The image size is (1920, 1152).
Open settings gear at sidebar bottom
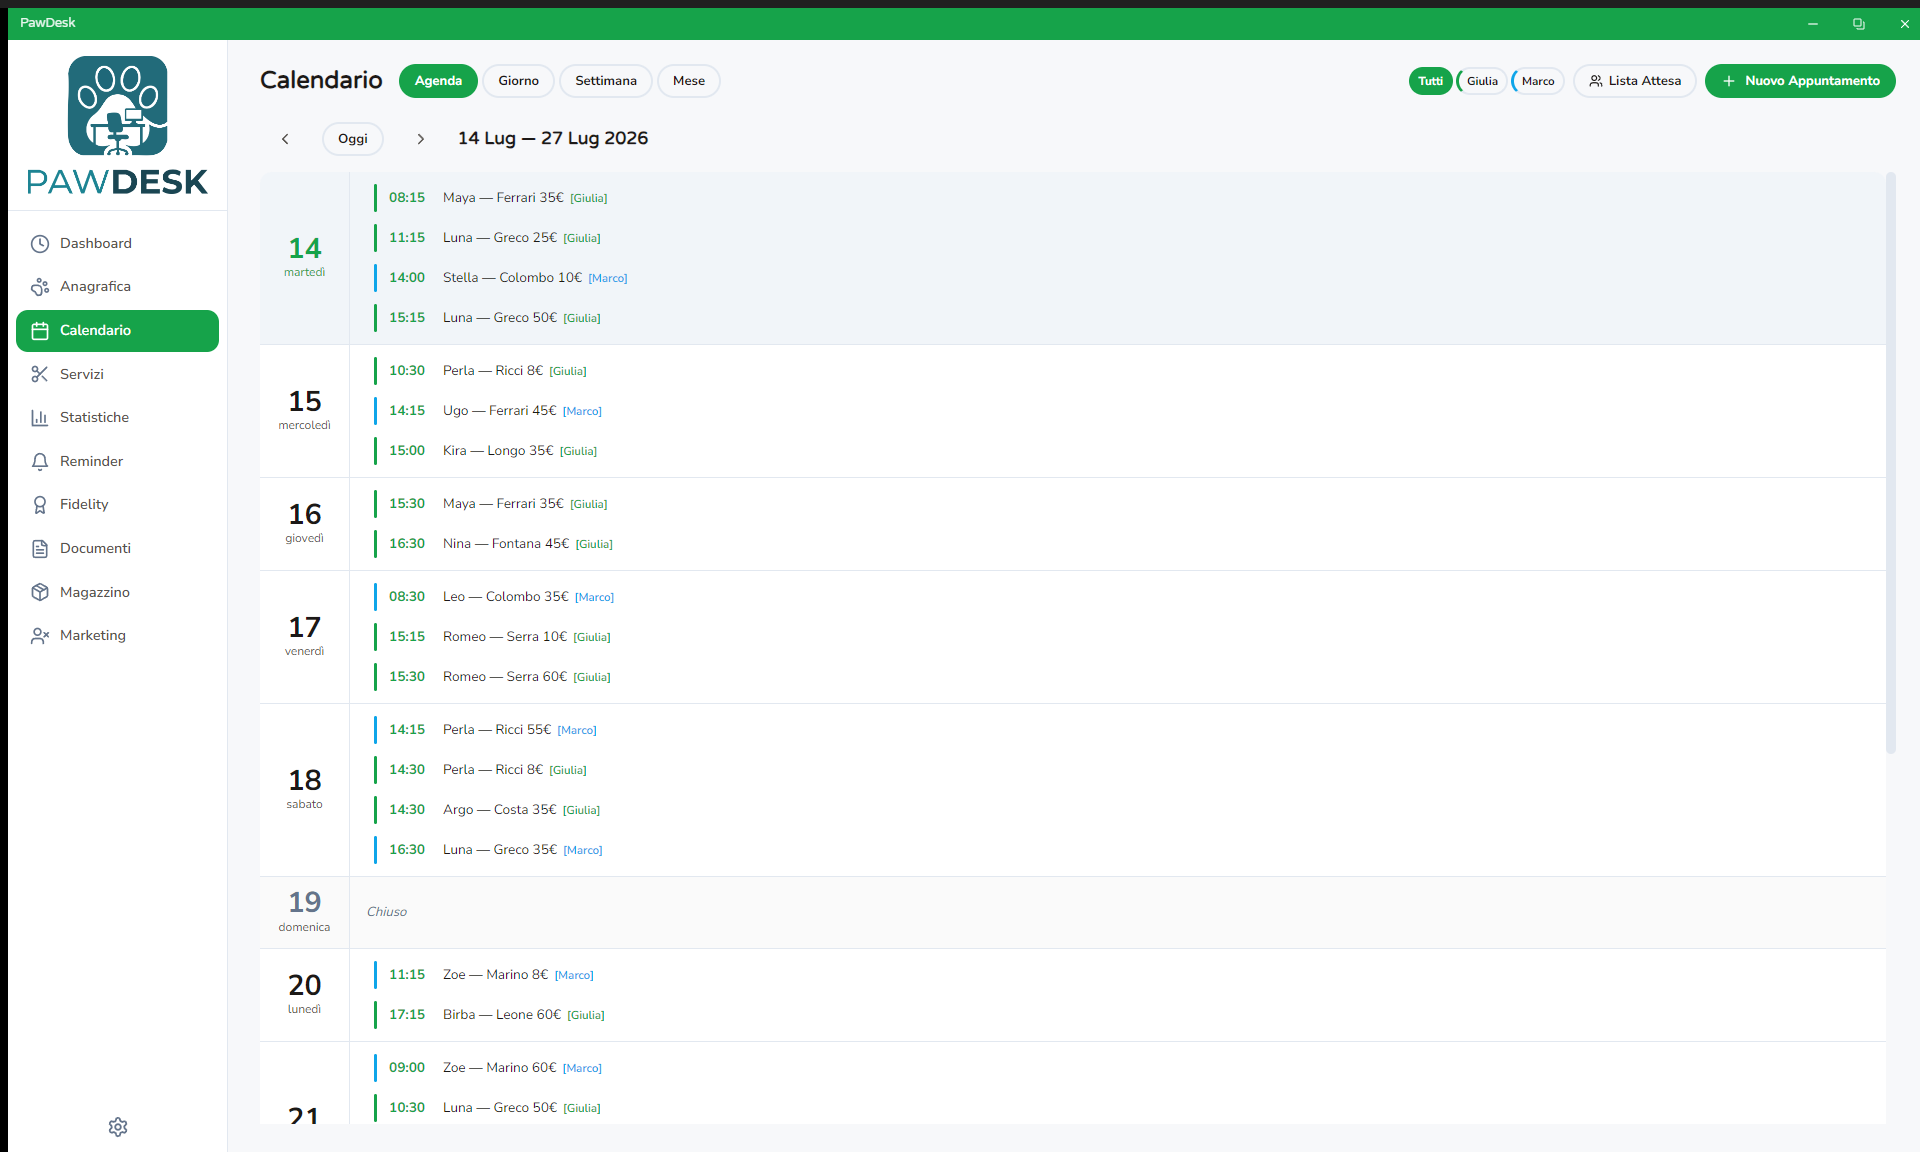coord(118,1127)
